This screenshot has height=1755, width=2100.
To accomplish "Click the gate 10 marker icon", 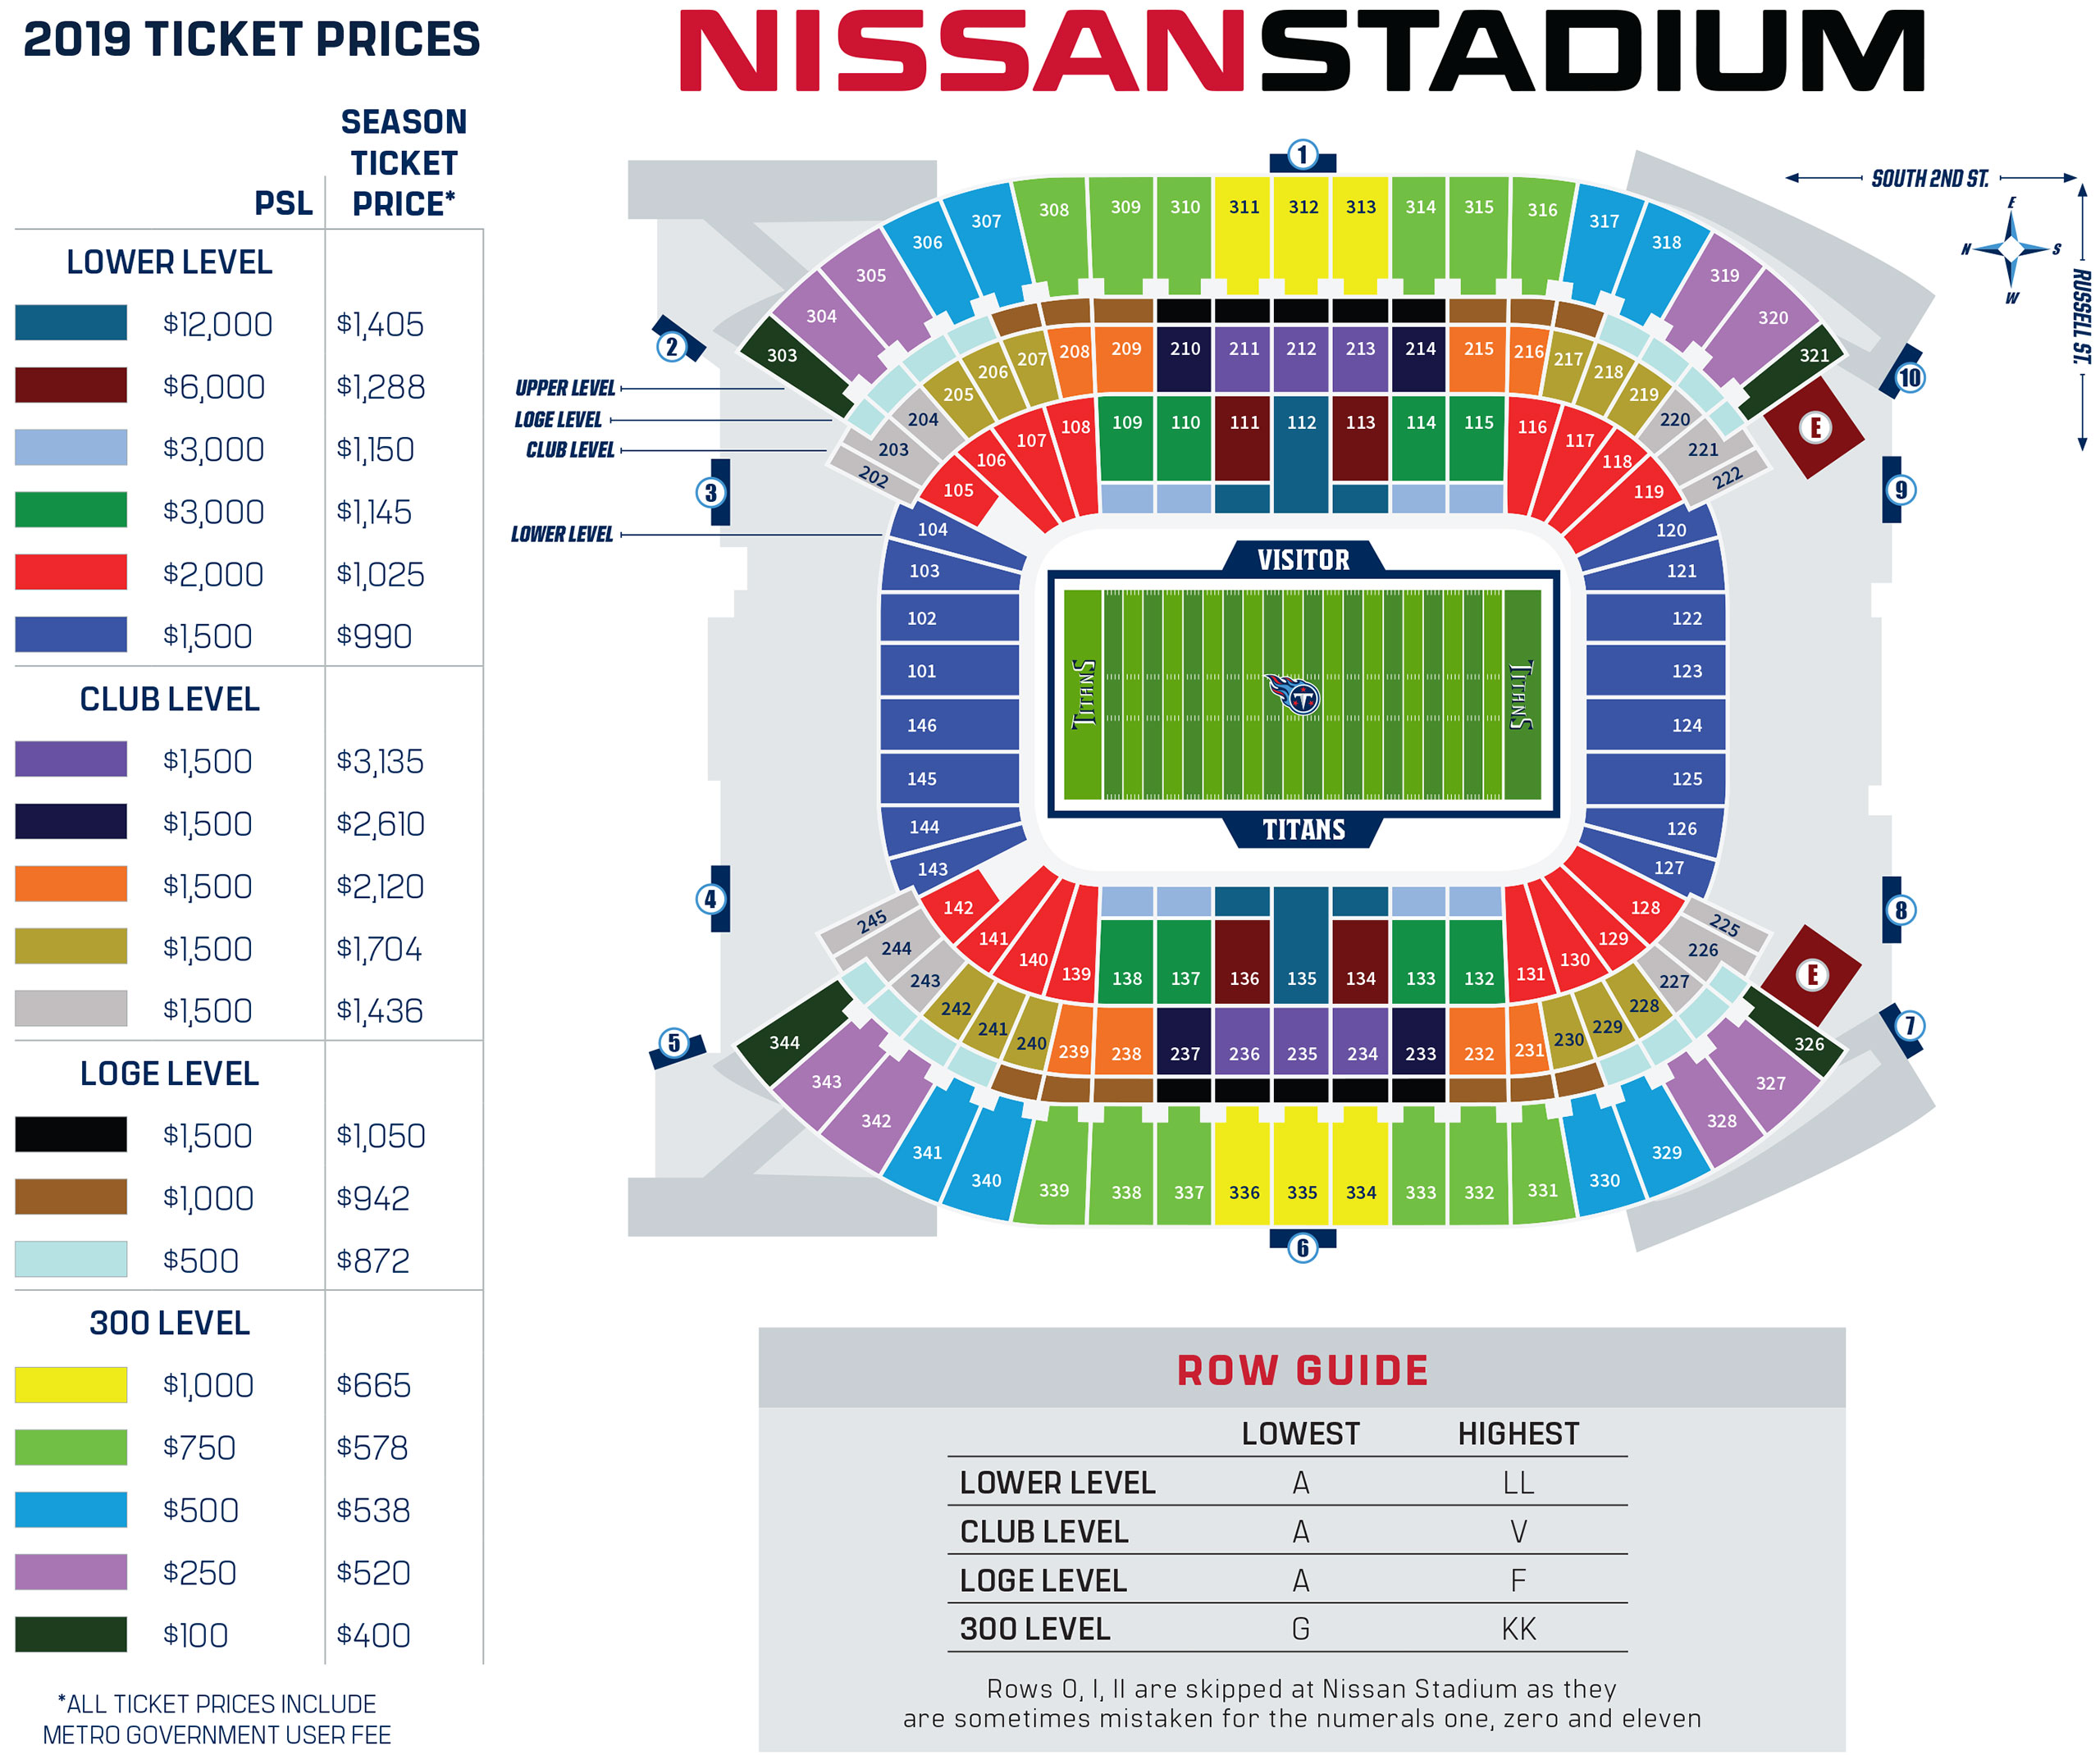I will (x=1909, y=378).
